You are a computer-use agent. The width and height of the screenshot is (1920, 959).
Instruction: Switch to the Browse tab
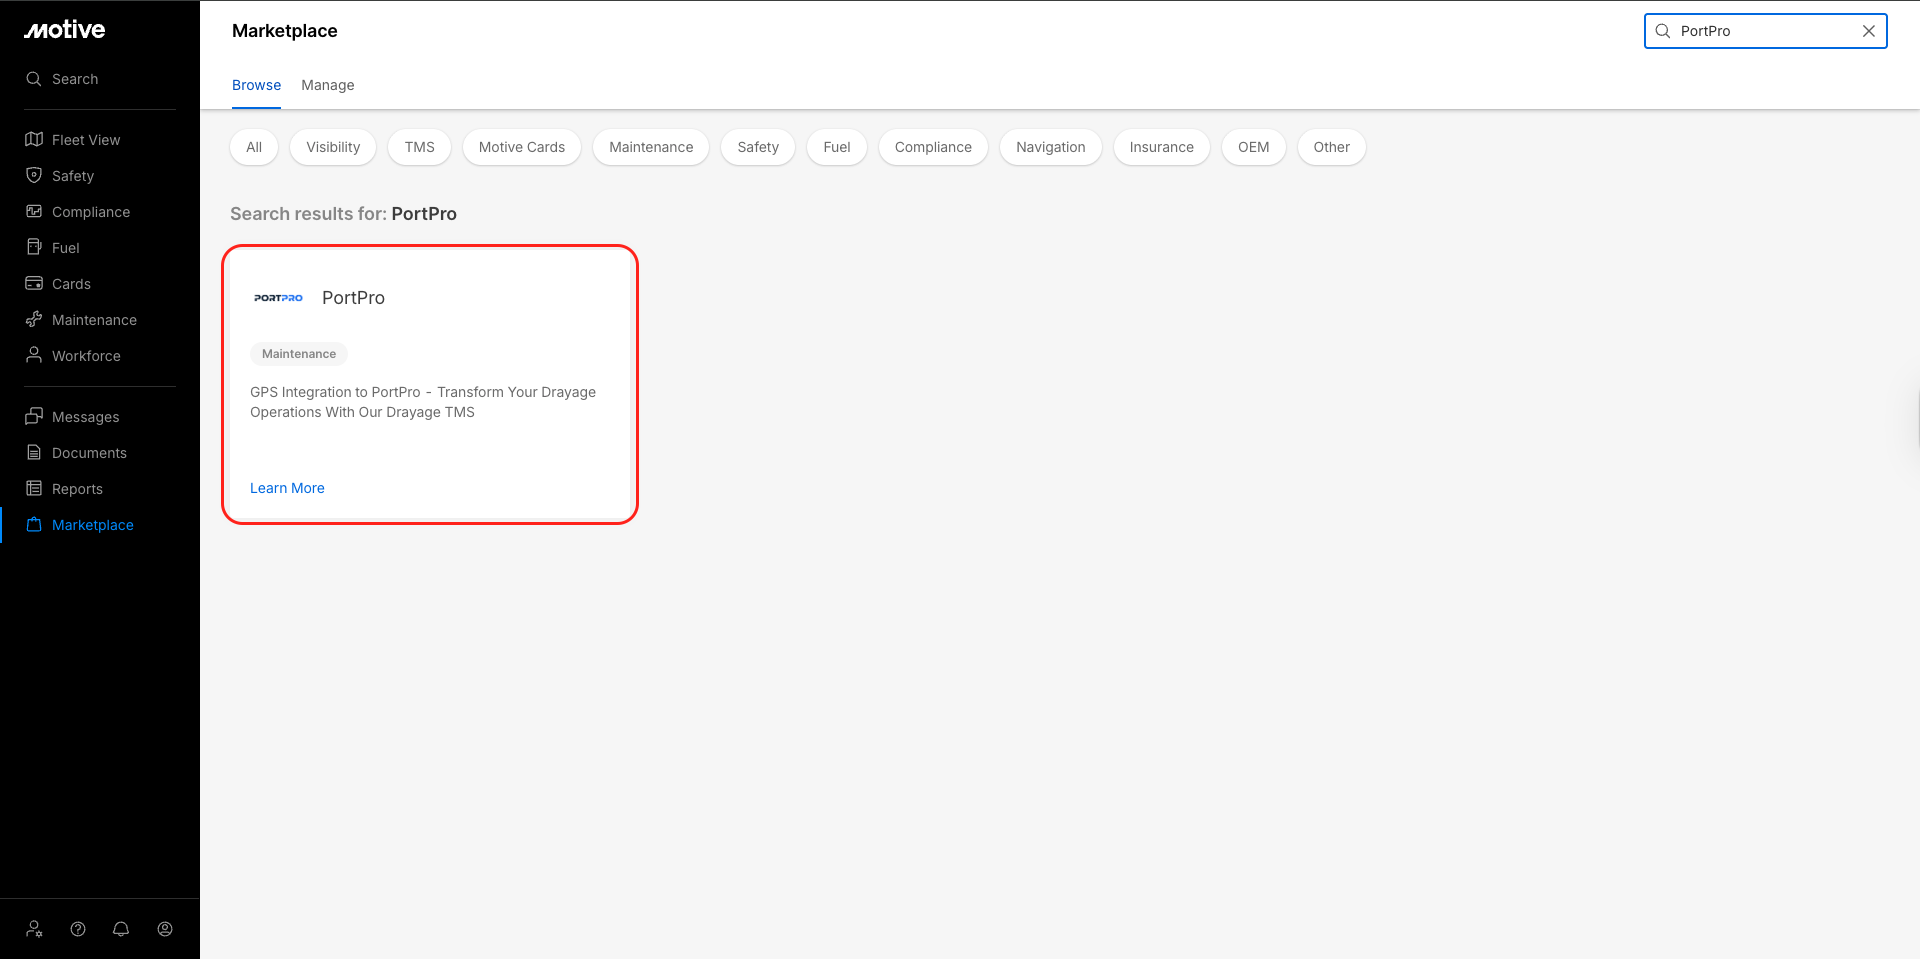pyautogui.click(x=256, y=85)
